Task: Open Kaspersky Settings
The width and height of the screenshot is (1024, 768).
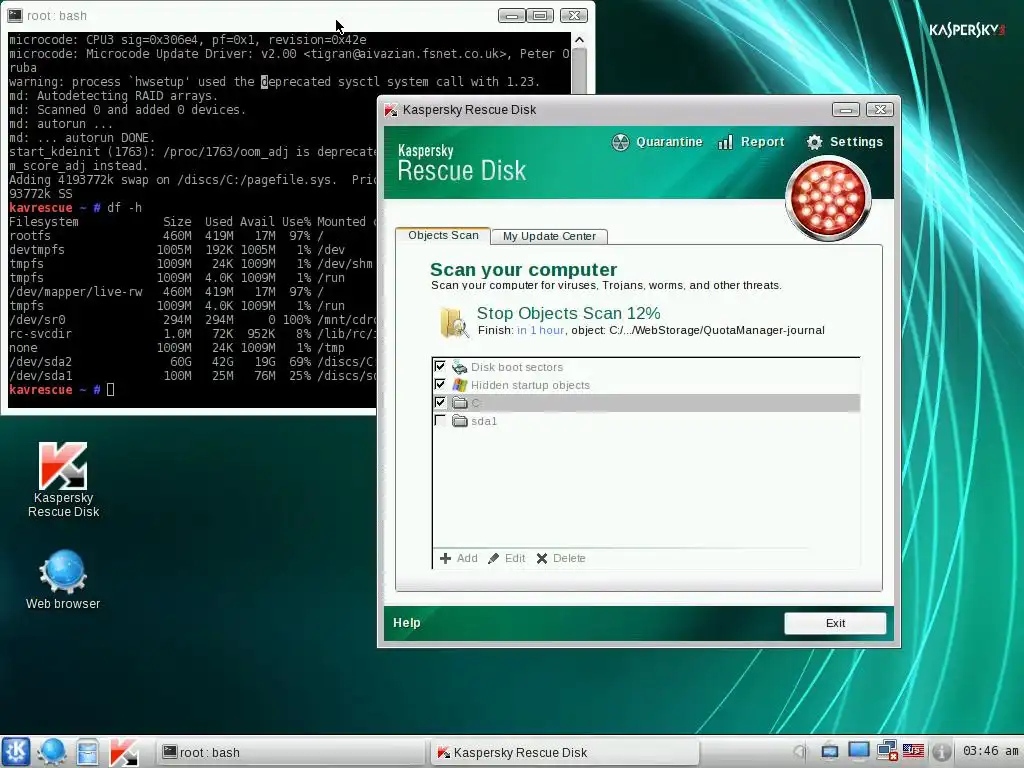Action: pyautogui.click(x=844, y=142)
